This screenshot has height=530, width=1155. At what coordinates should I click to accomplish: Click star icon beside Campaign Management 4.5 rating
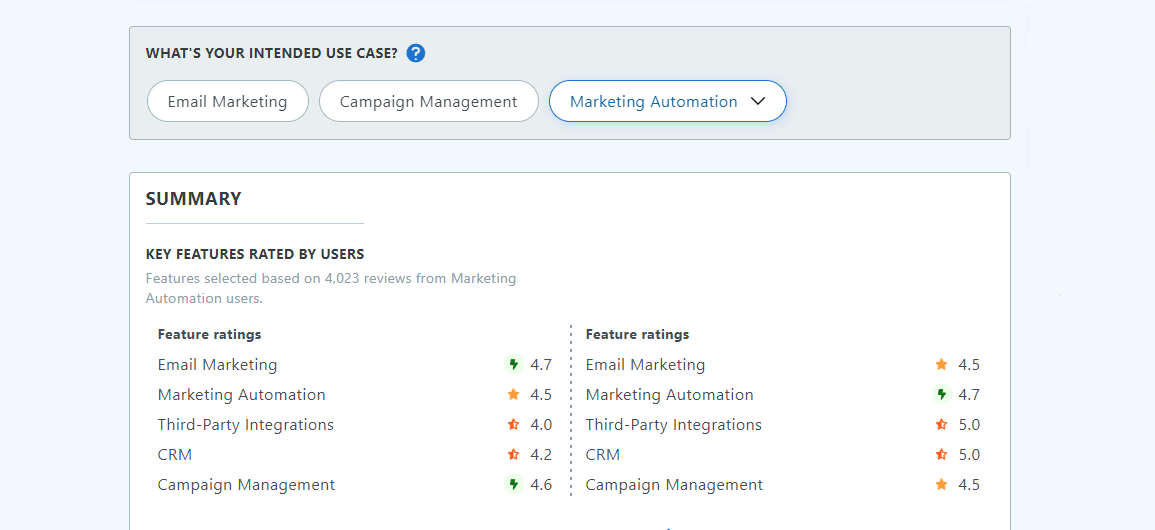[x=942, y=485]
